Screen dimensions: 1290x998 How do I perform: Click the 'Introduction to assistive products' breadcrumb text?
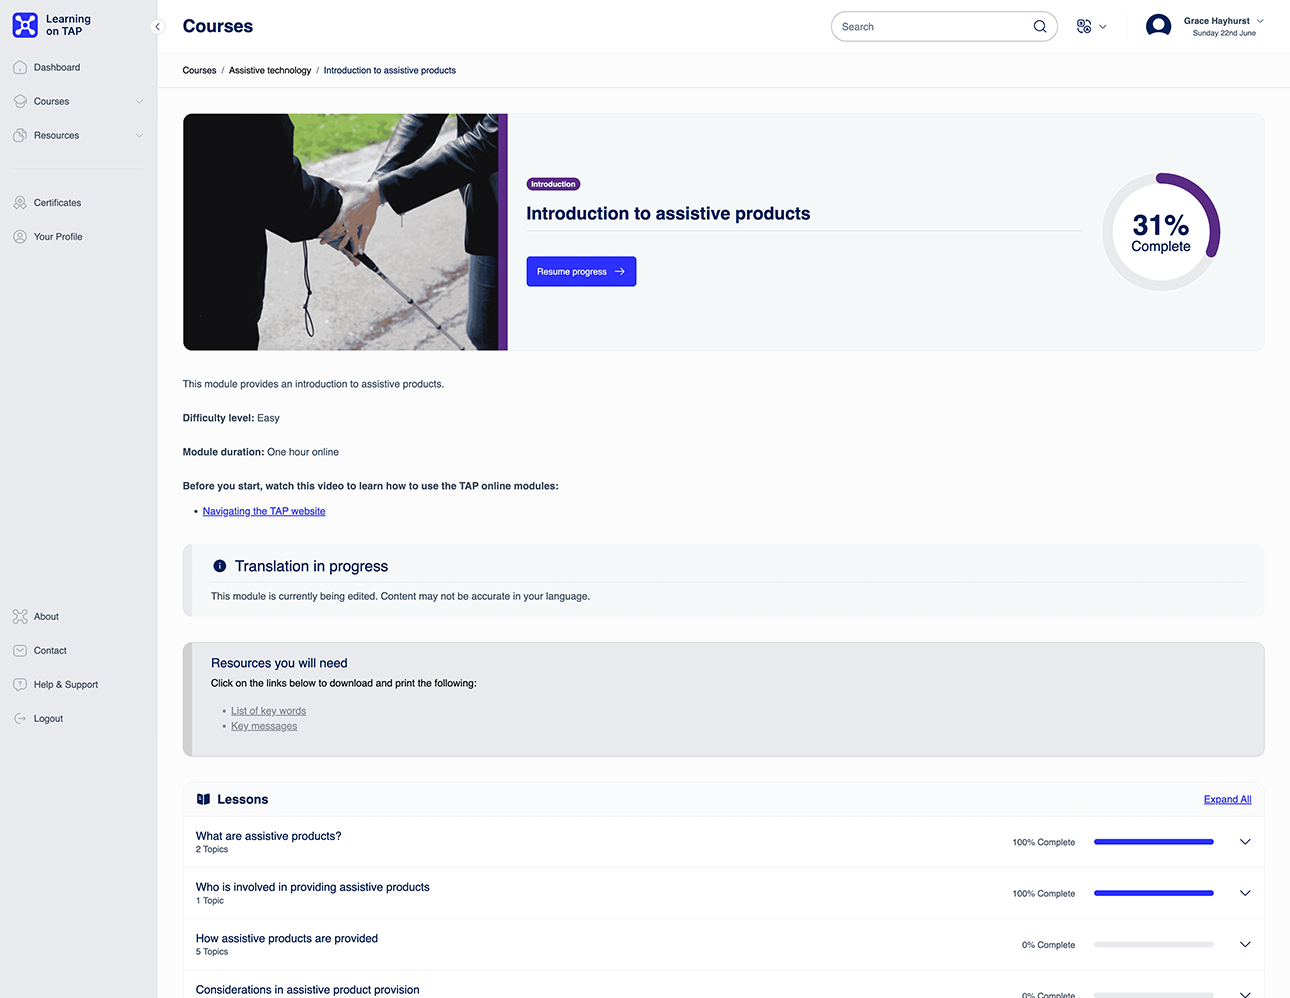[390, 70]
